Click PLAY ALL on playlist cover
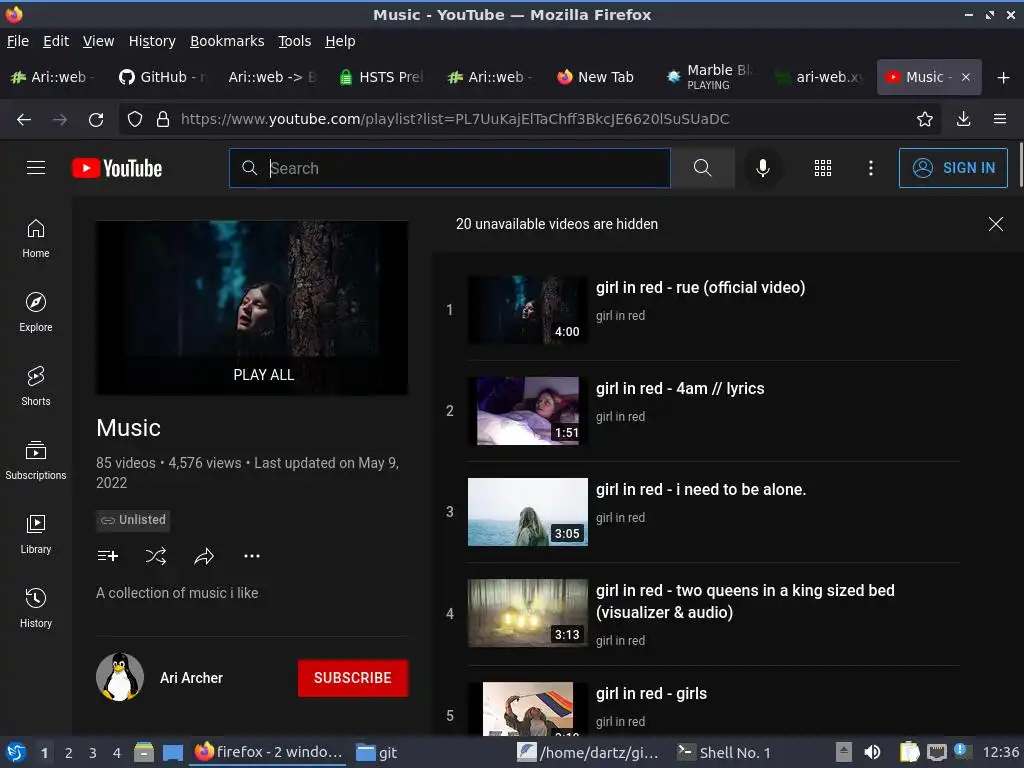Image resolution: width=1024 pixels, height=768 pixels. [264, 375]
